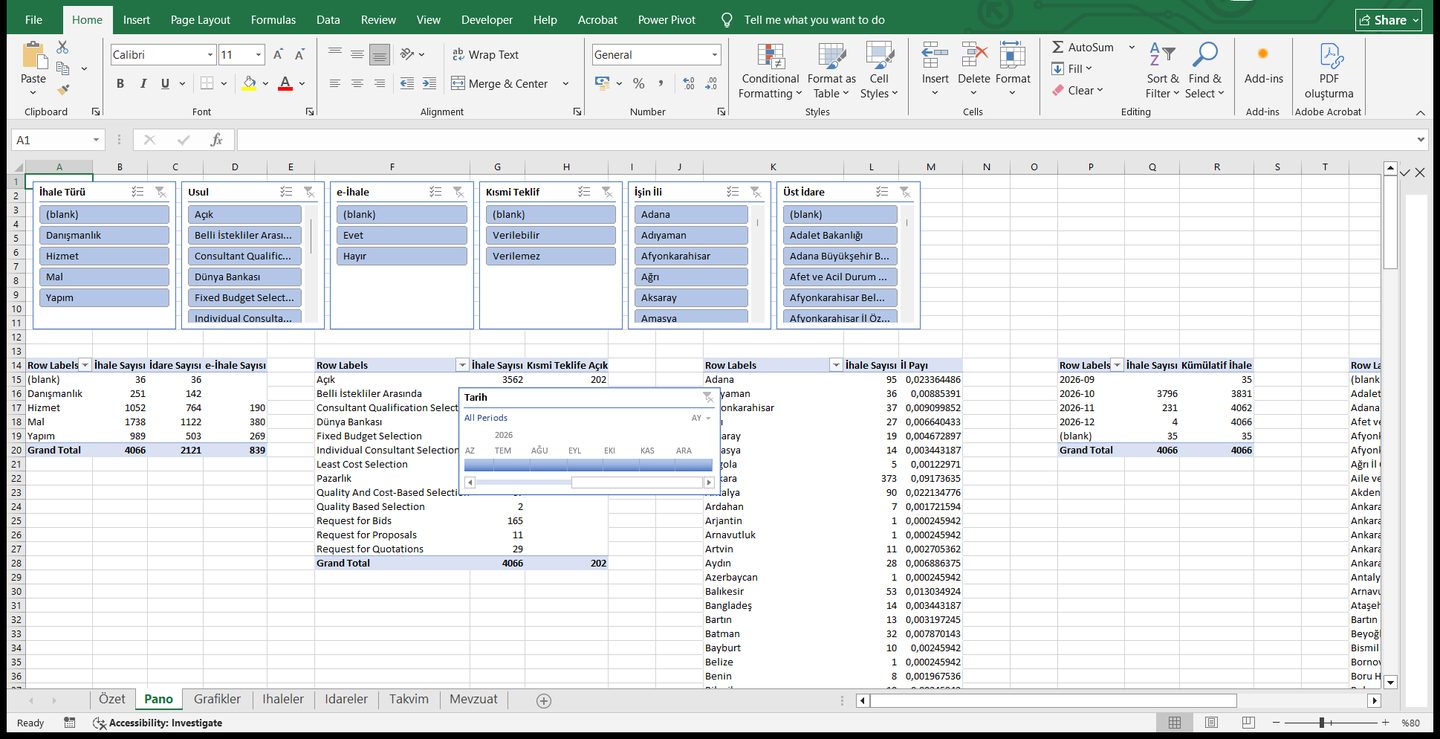Click AutoSum sigma icon

[1058, 47]
